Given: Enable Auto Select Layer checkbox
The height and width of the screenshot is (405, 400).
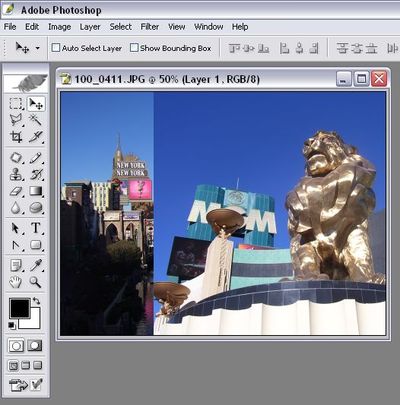Looking at the screenshot, I should click(x=55, y=48).
